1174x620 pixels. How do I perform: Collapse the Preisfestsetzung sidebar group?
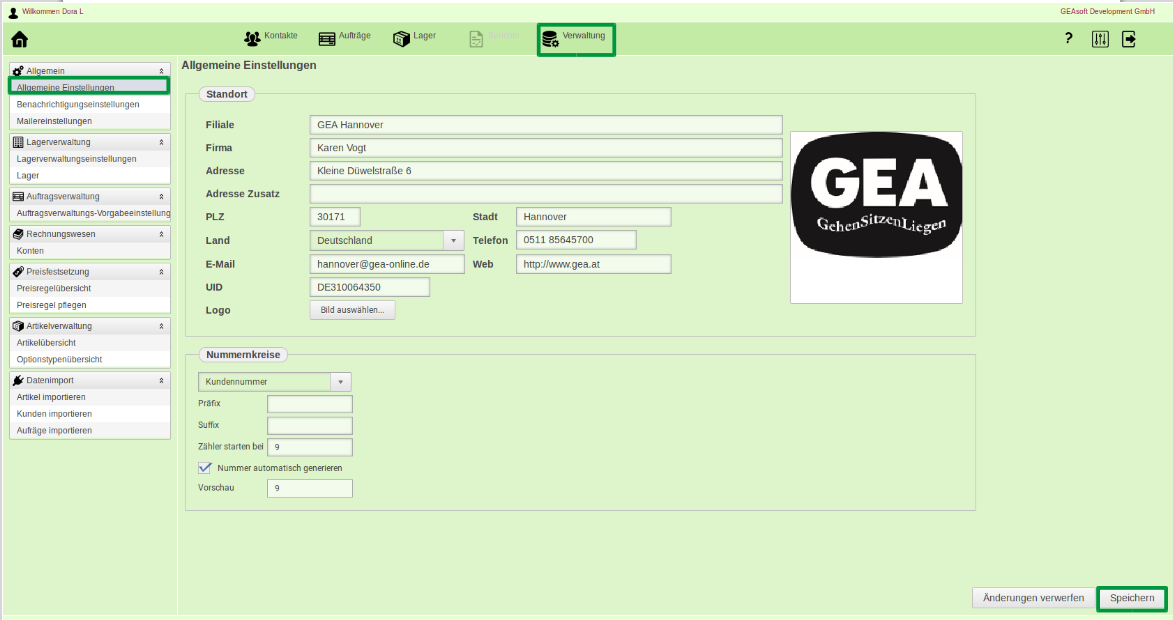pos(161,272)
